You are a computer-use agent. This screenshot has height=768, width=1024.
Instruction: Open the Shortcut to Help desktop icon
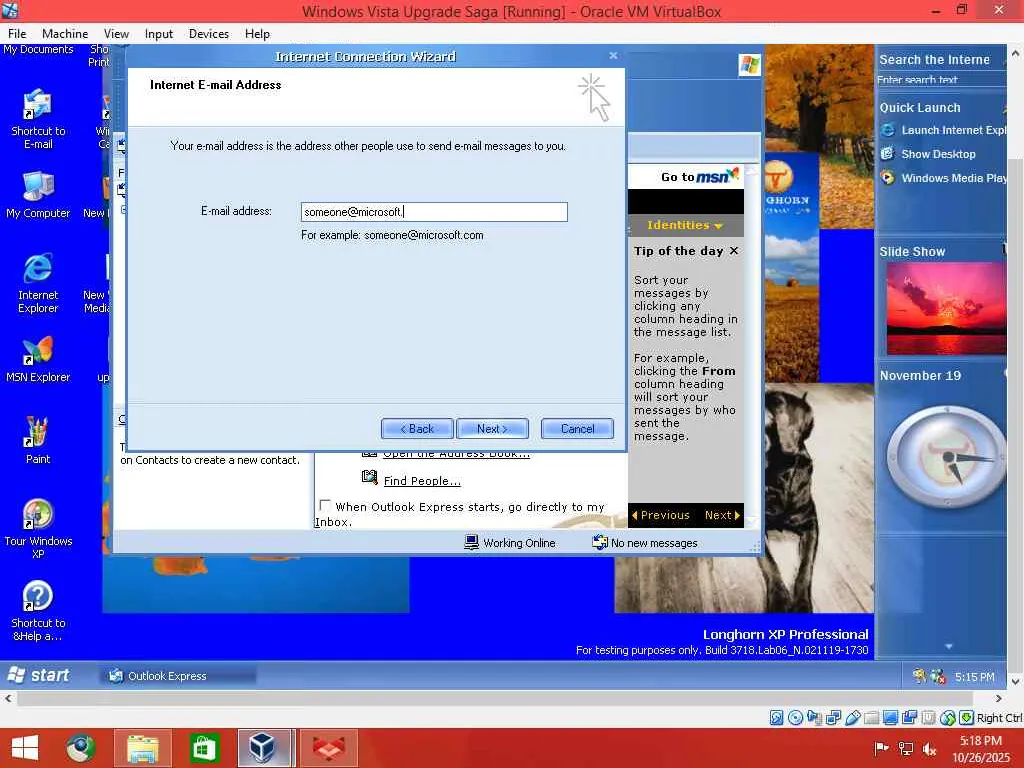pyautogui.click(x=38, y=611)
